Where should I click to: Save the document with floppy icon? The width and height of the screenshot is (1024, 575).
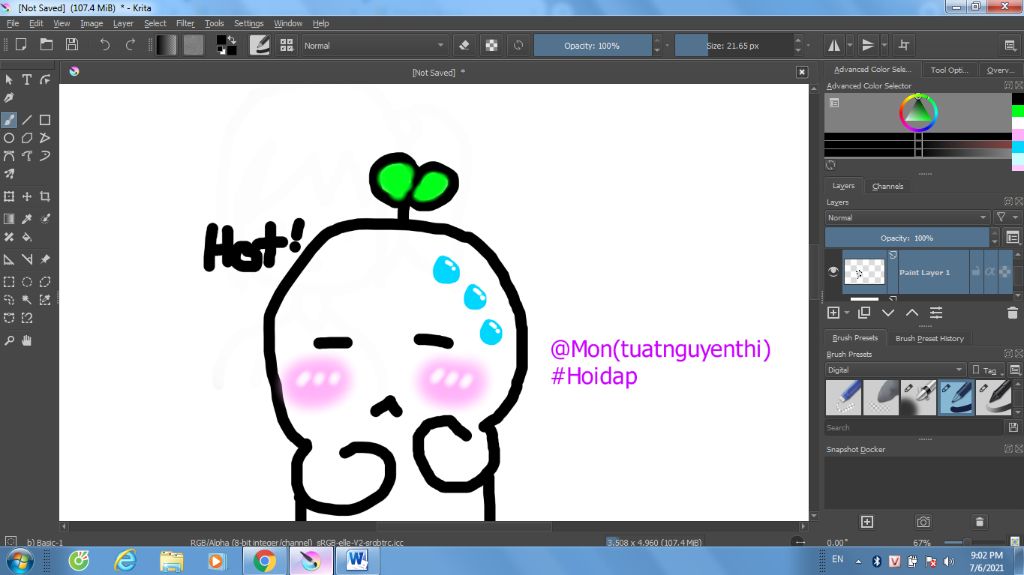point(72,44)
